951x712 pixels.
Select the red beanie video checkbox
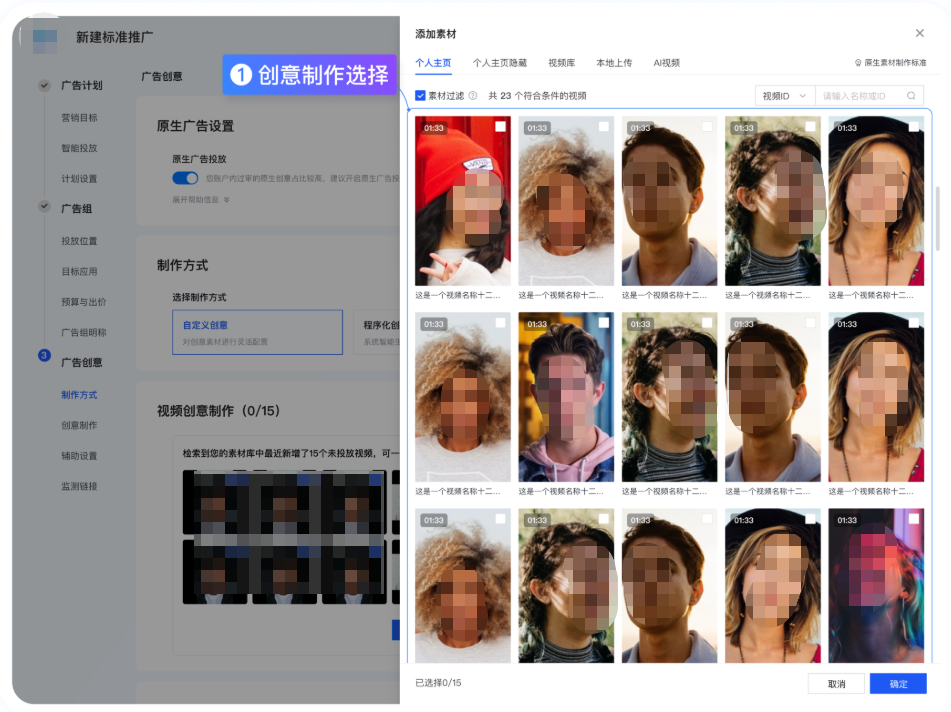point(500,127)
